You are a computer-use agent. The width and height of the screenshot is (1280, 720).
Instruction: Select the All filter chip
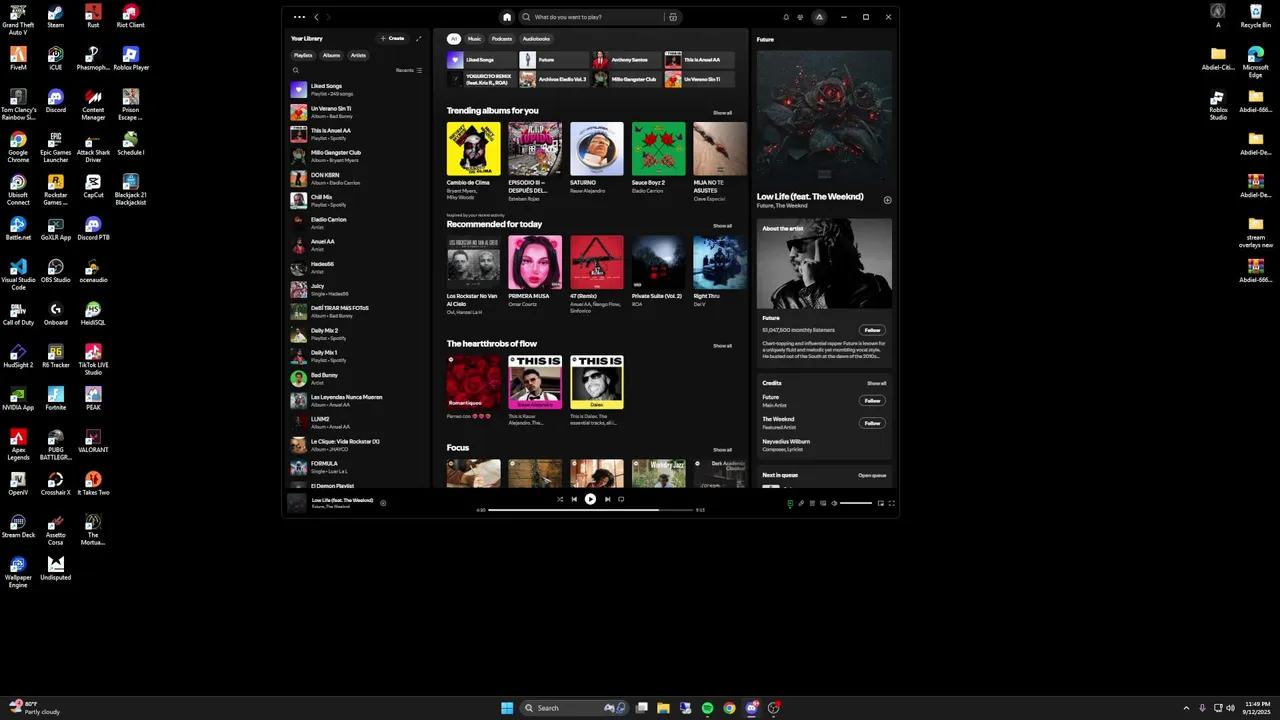pos(454,39)
